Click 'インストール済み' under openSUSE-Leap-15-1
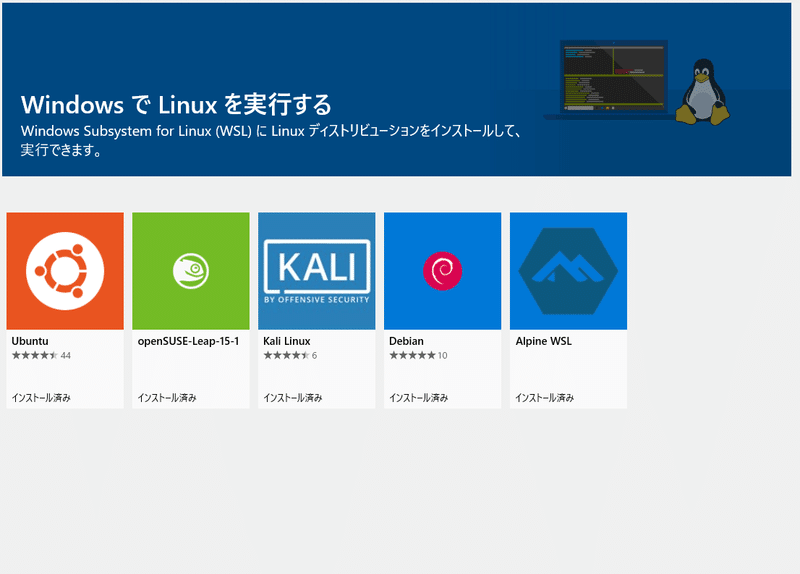This screenshot has height=574, width=800. (167, 397)
